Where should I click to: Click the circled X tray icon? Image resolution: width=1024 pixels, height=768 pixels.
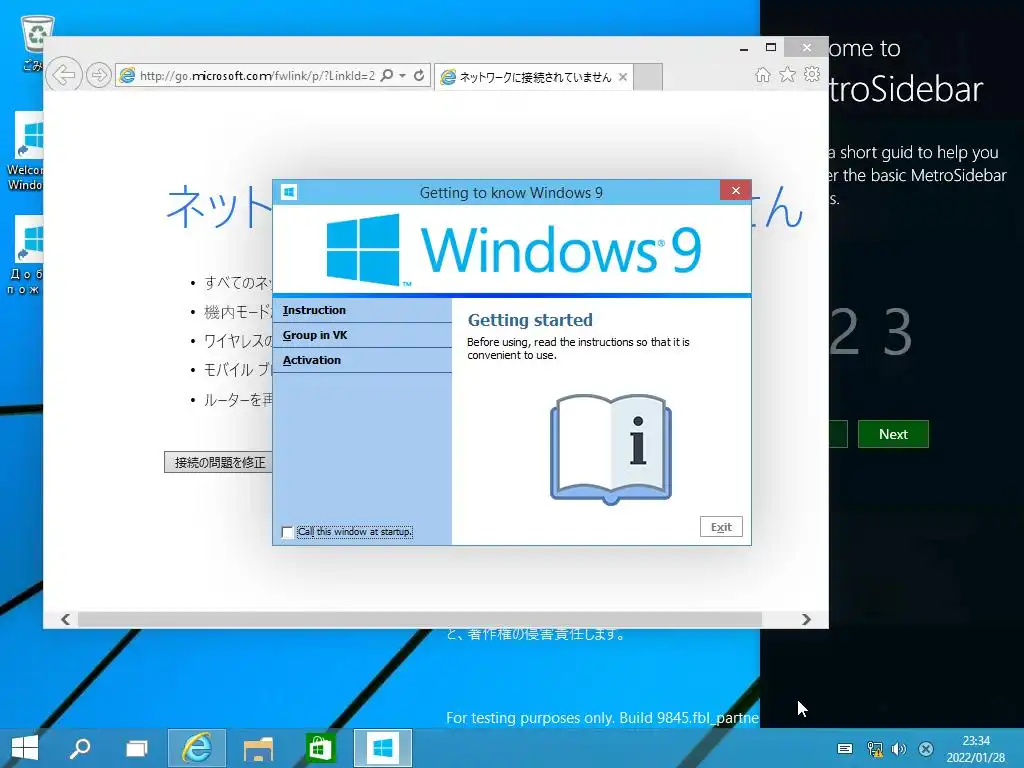(x=925, y=749)
